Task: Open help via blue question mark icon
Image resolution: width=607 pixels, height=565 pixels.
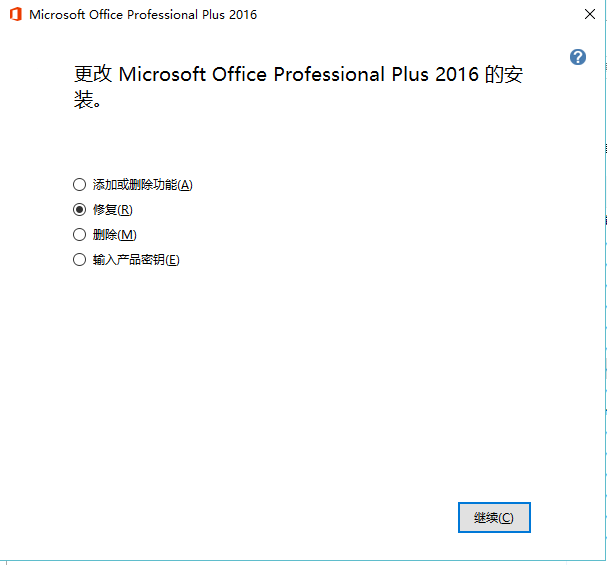Action: pos(578,57)
